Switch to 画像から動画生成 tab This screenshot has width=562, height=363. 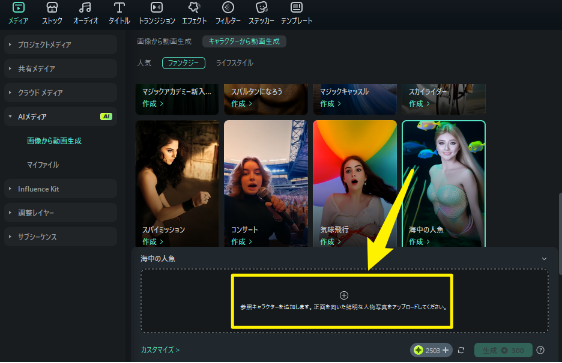pos(164,42)
